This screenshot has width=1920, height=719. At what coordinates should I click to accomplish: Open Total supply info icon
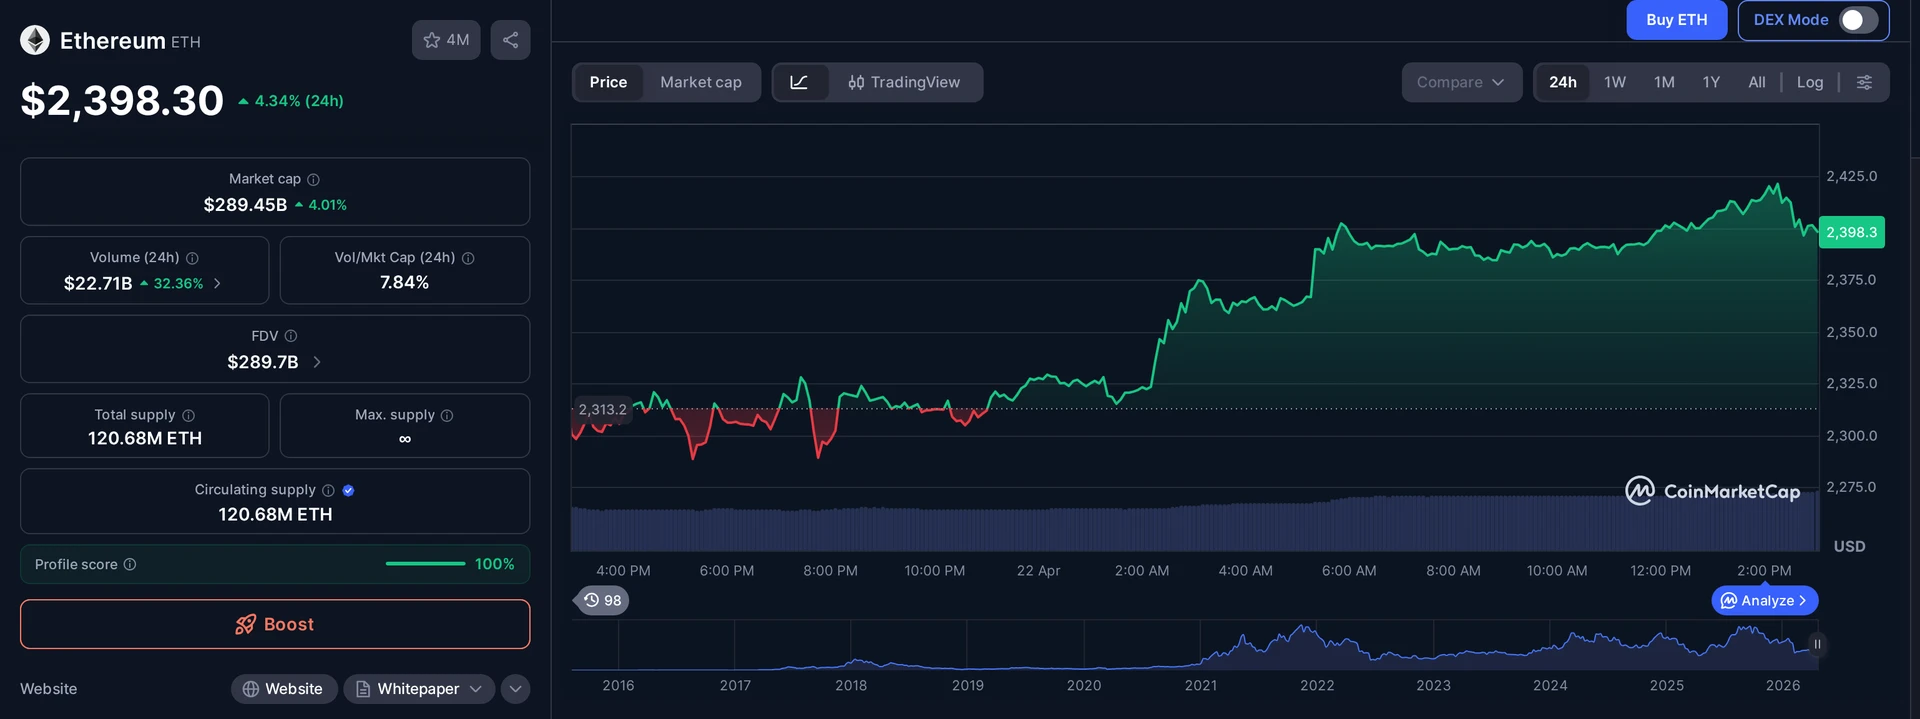[188, 415]
